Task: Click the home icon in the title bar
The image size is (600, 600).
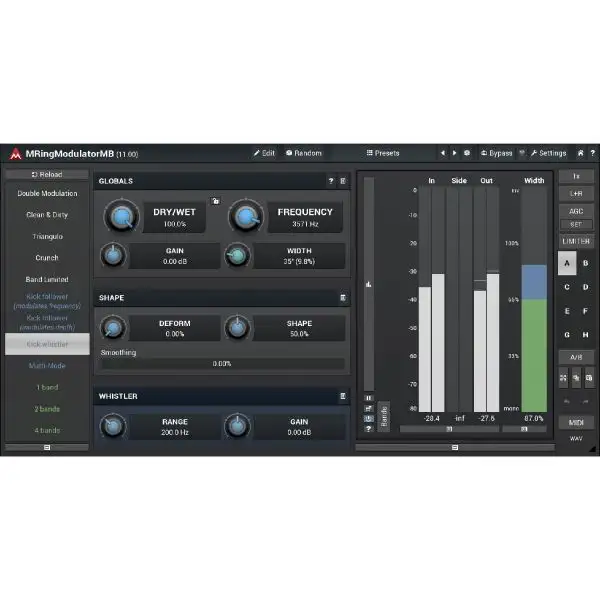Action: [580, 153]
